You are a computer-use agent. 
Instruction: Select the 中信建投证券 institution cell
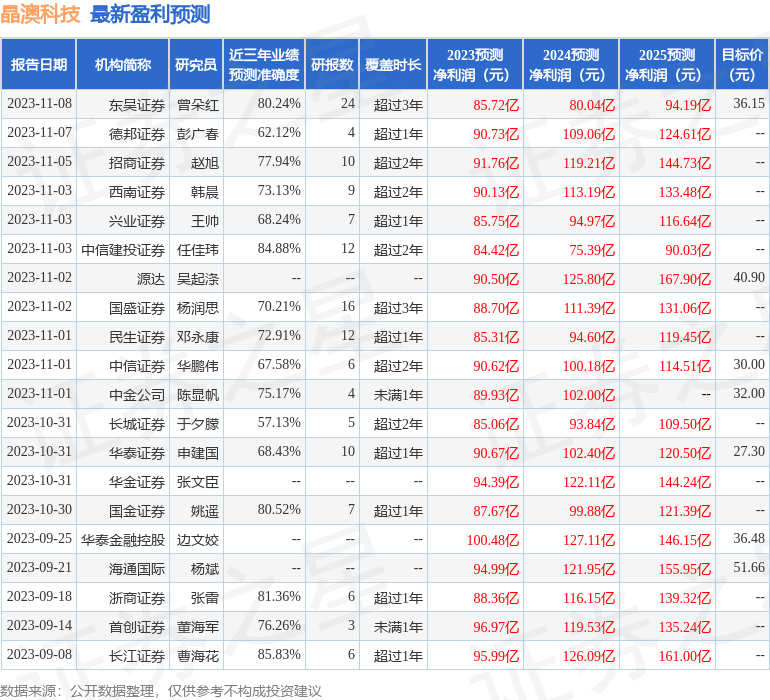pos(123,250)
